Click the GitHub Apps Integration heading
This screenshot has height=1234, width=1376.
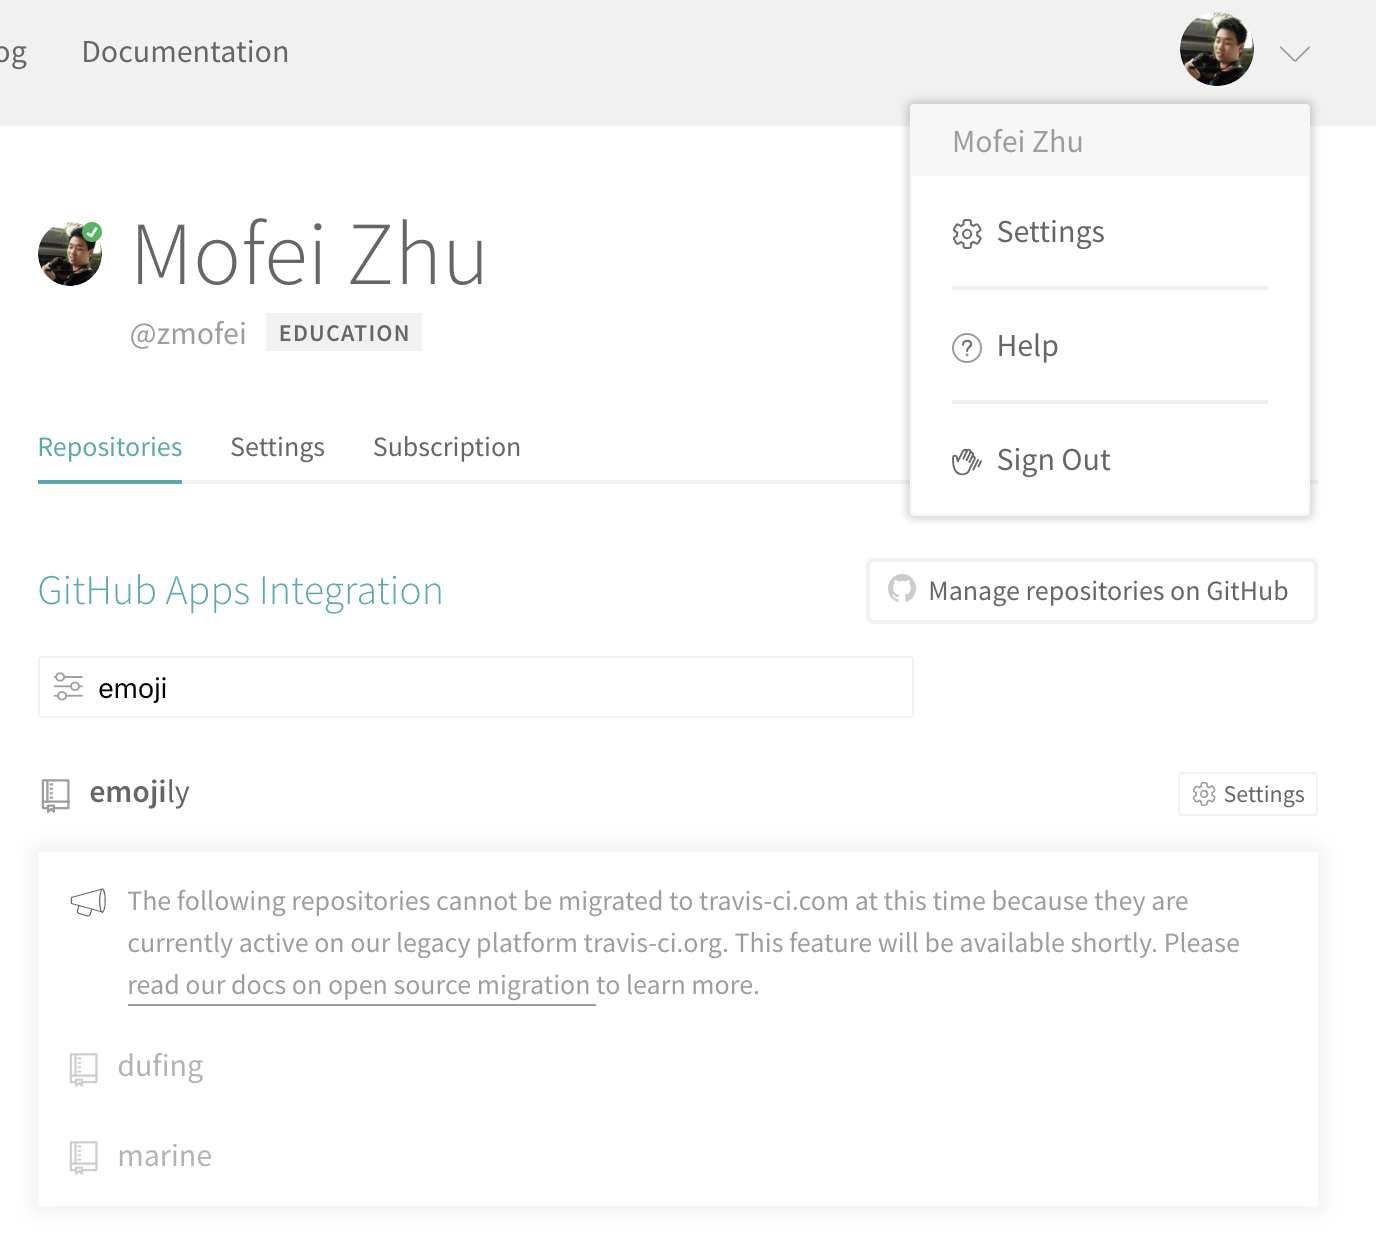click(240, 591)
